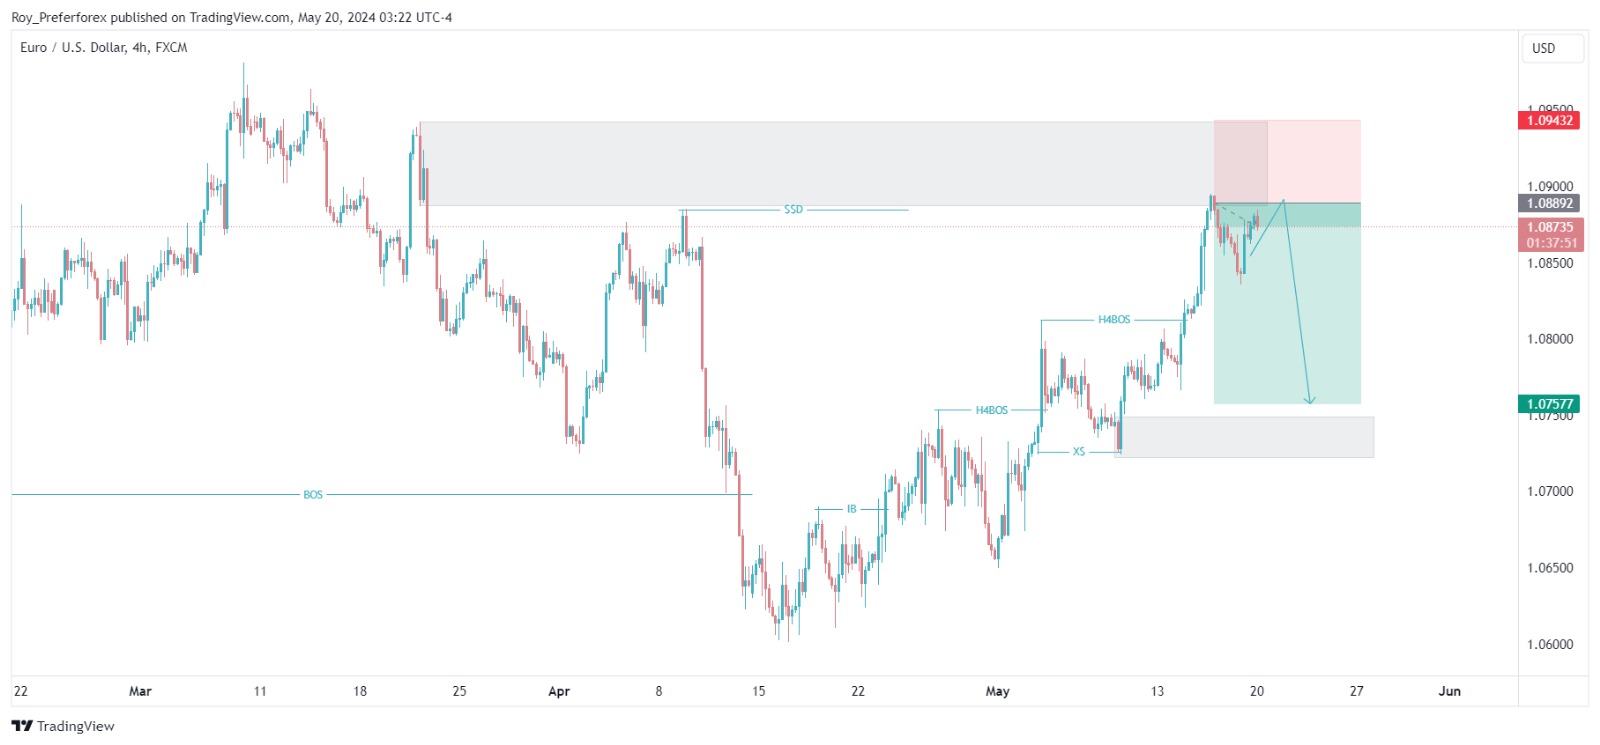
Task: Click the Apr date on time axis
Action: [x=559, y=691]
